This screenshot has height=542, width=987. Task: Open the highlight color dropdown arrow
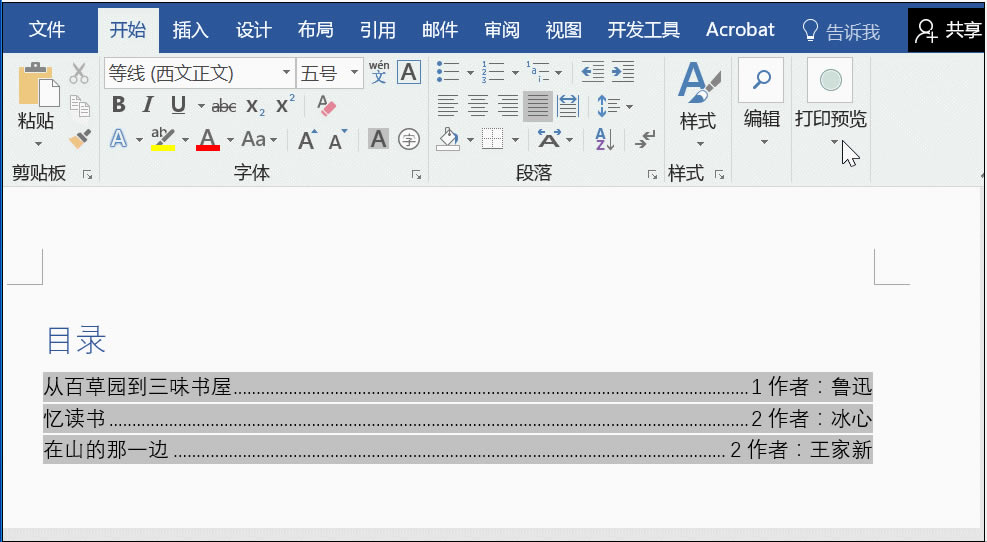point(185,140)
